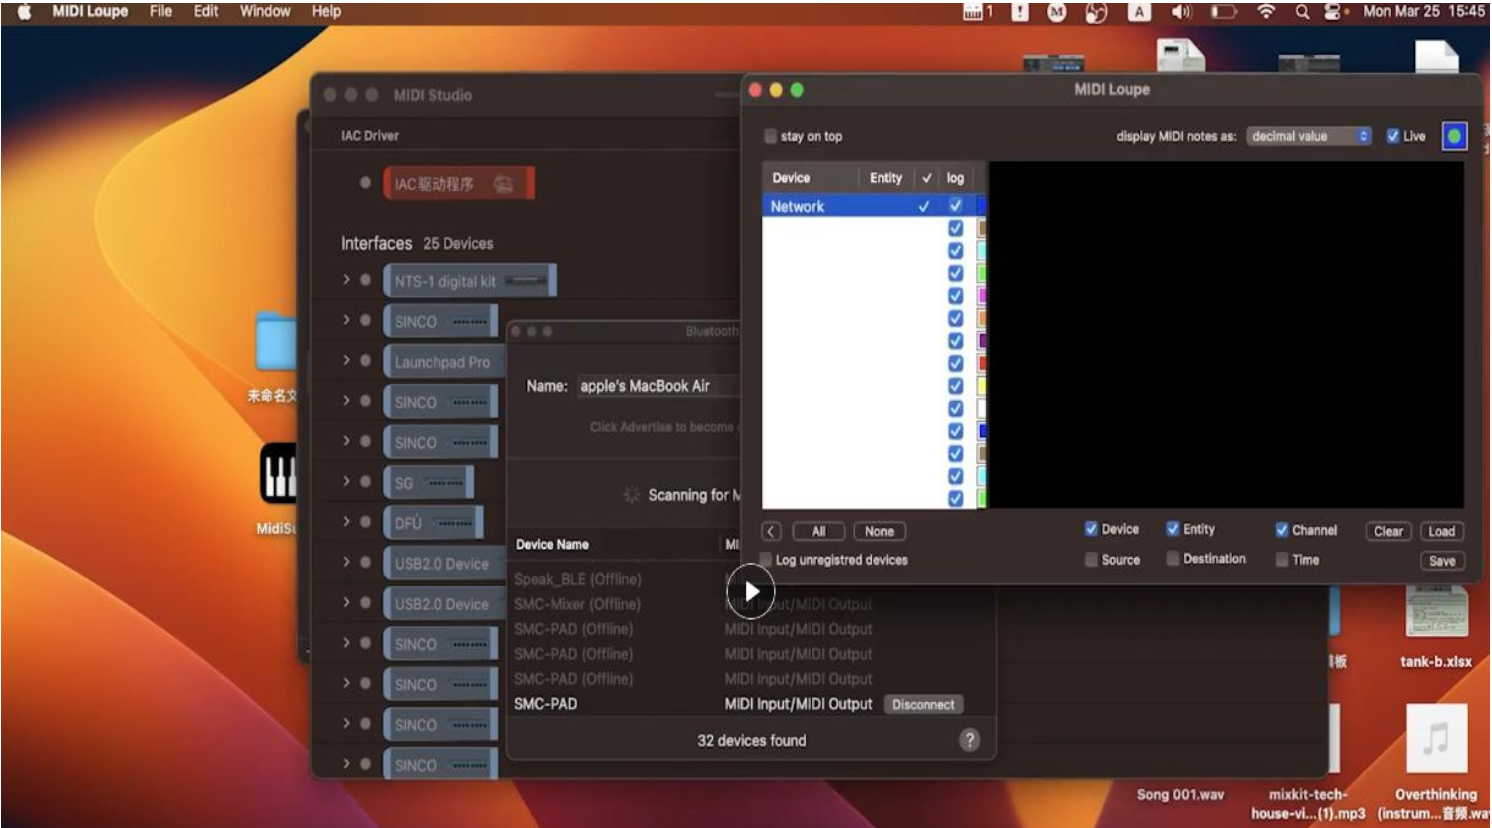Viewport: 1492px width, 828px height.
Task: Click the Load button
Action: pyautogui.click(x=1441, y=531)
